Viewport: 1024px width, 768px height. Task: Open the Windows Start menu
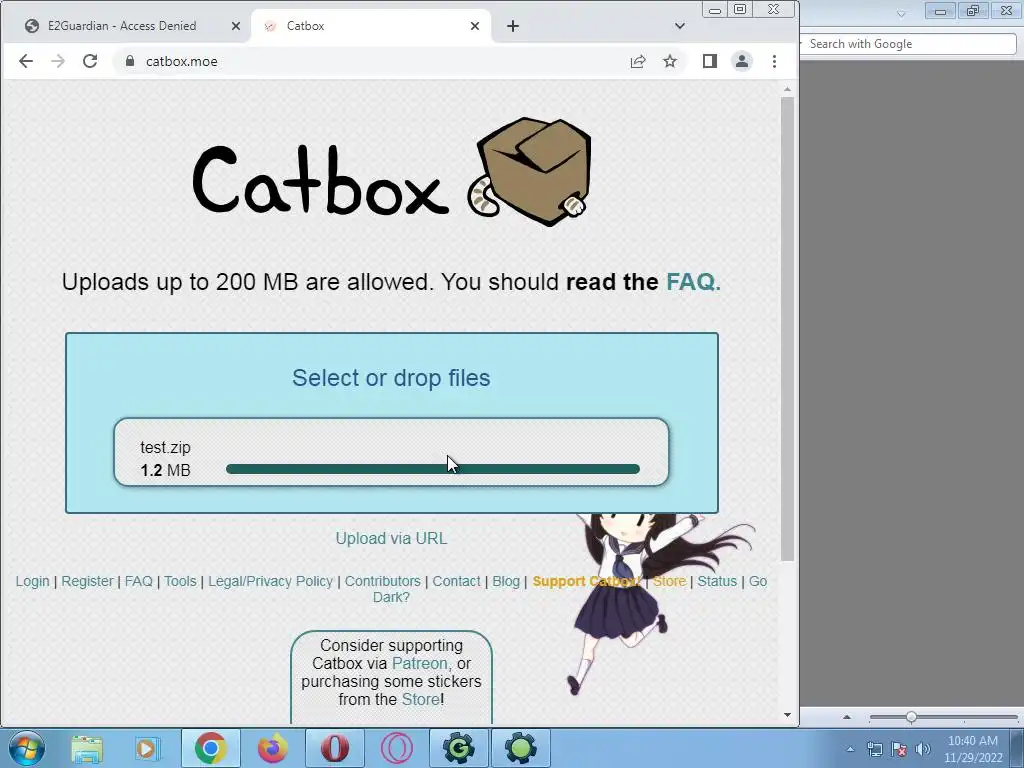27,748
